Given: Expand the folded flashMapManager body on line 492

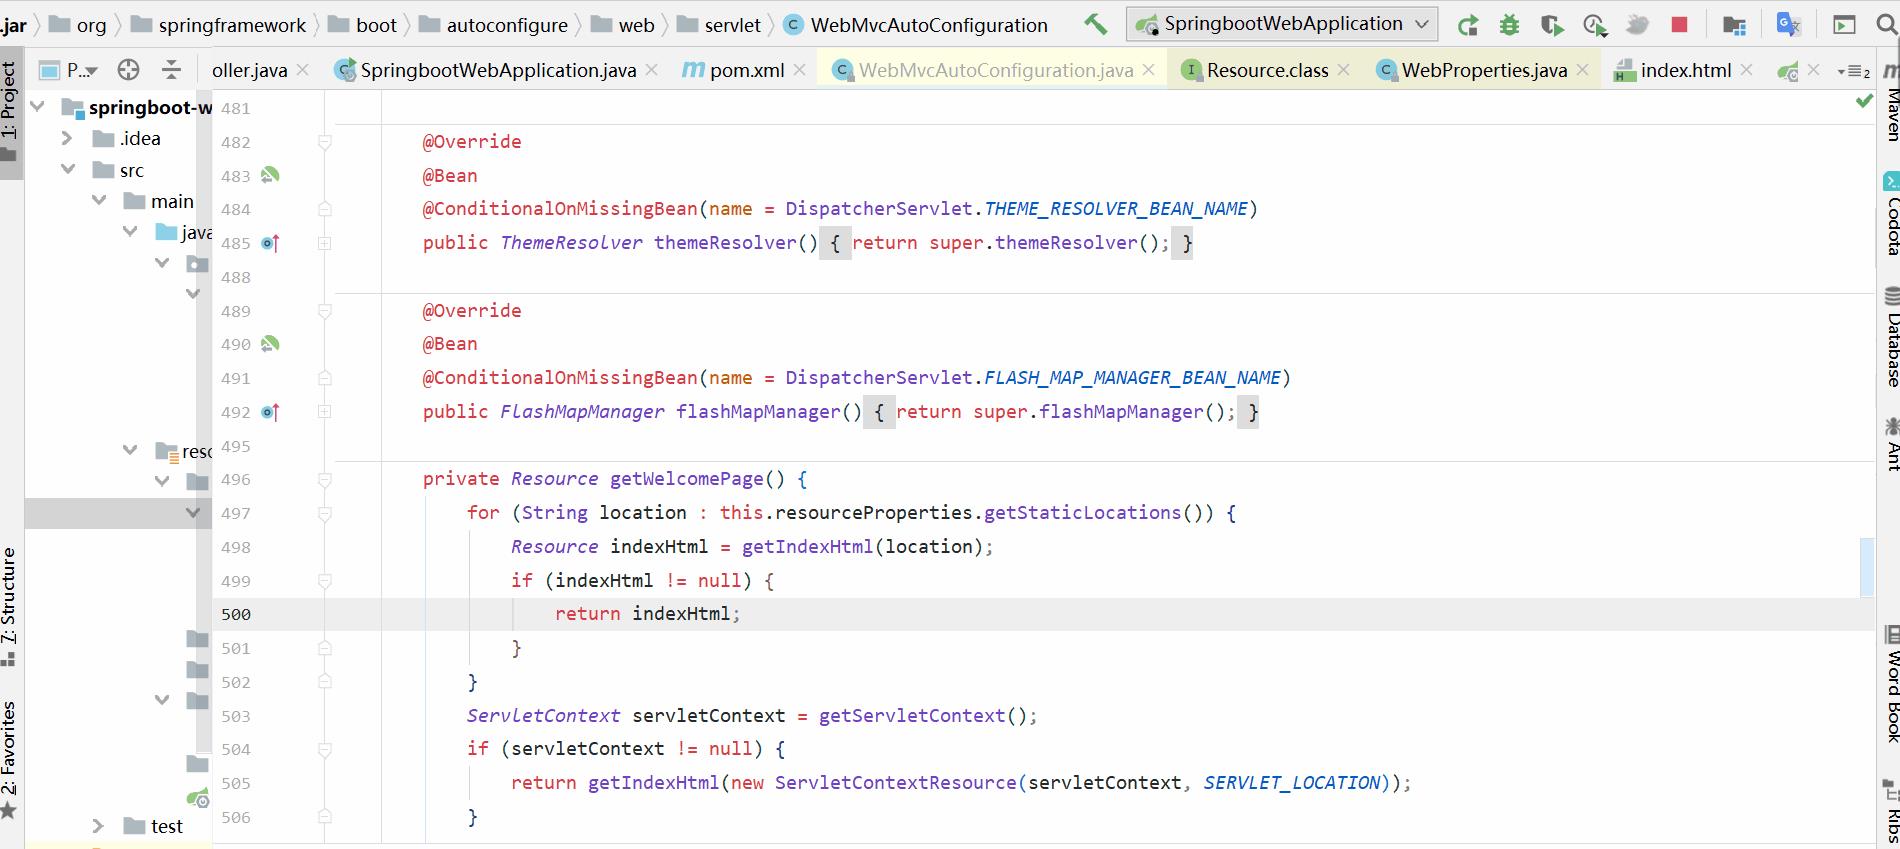Looking at the screenshot, I should (325, 412).
